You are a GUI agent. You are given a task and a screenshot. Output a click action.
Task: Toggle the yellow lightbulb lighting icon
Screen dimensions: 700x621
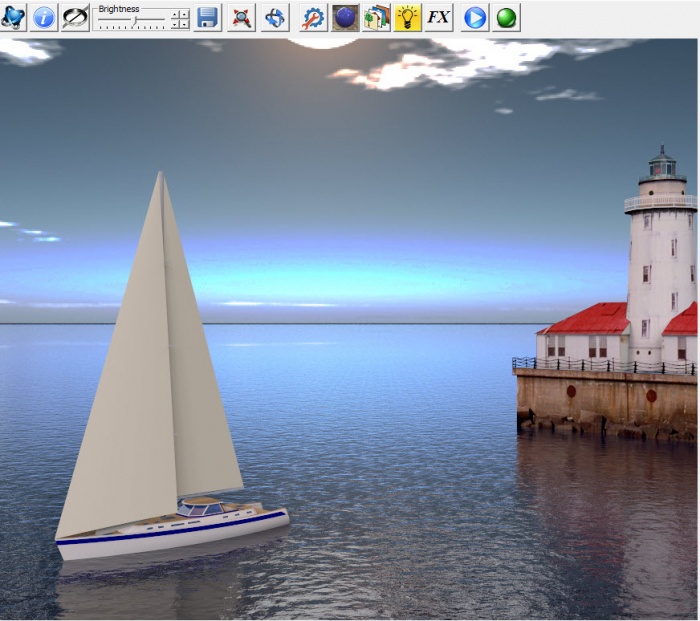click(407, 17)
